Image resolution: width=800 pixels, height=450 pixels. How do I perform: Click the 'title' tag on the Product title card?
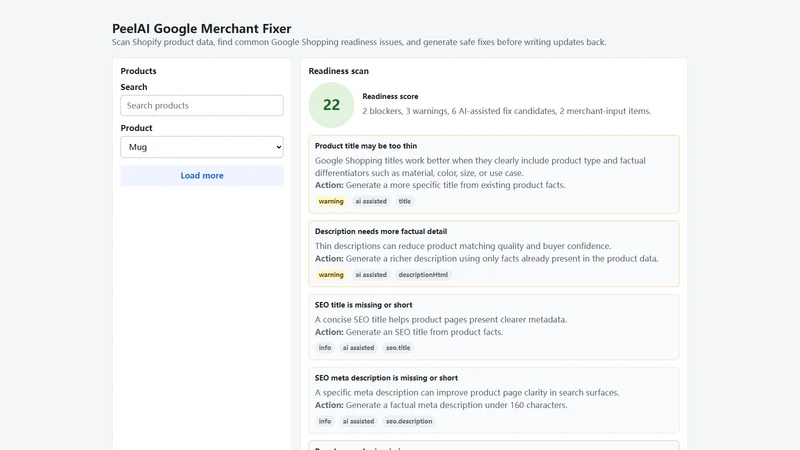[x=405, y=202]
